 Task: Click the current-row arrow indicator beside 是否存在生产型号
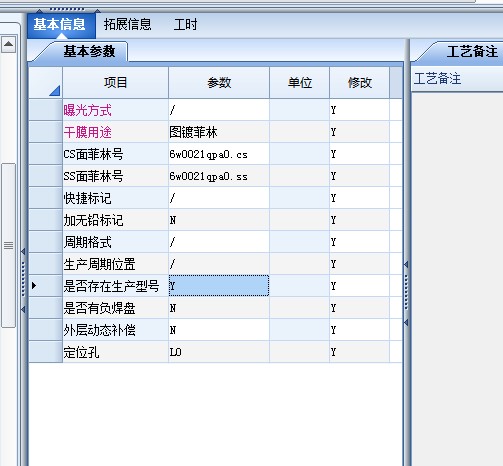(34, 286)
